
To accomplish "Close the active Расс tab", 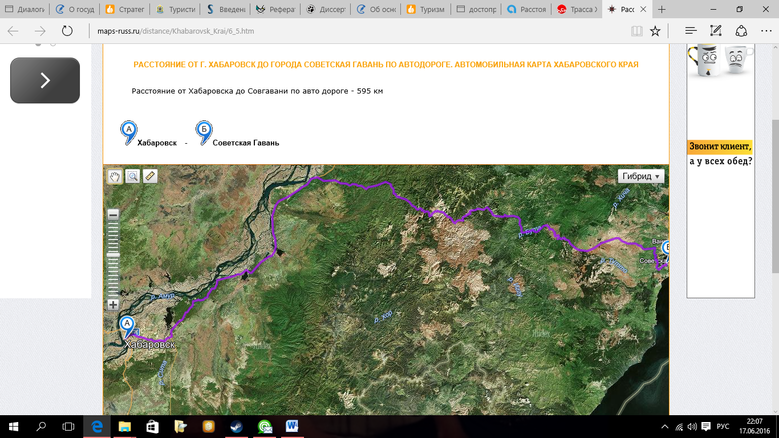I will click(643, 9).
